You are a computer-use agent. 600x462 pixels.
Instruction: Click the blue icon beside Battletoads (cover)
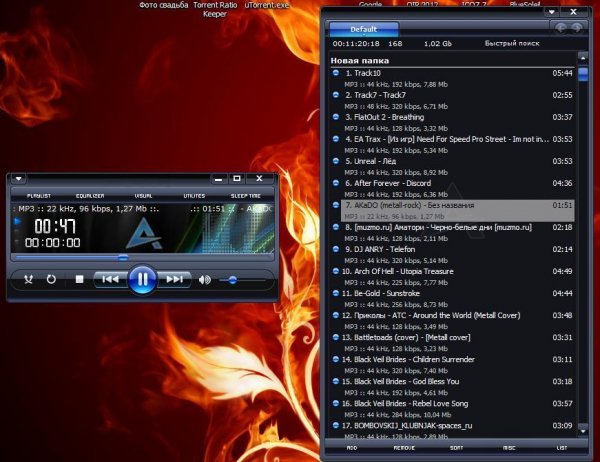336,337
